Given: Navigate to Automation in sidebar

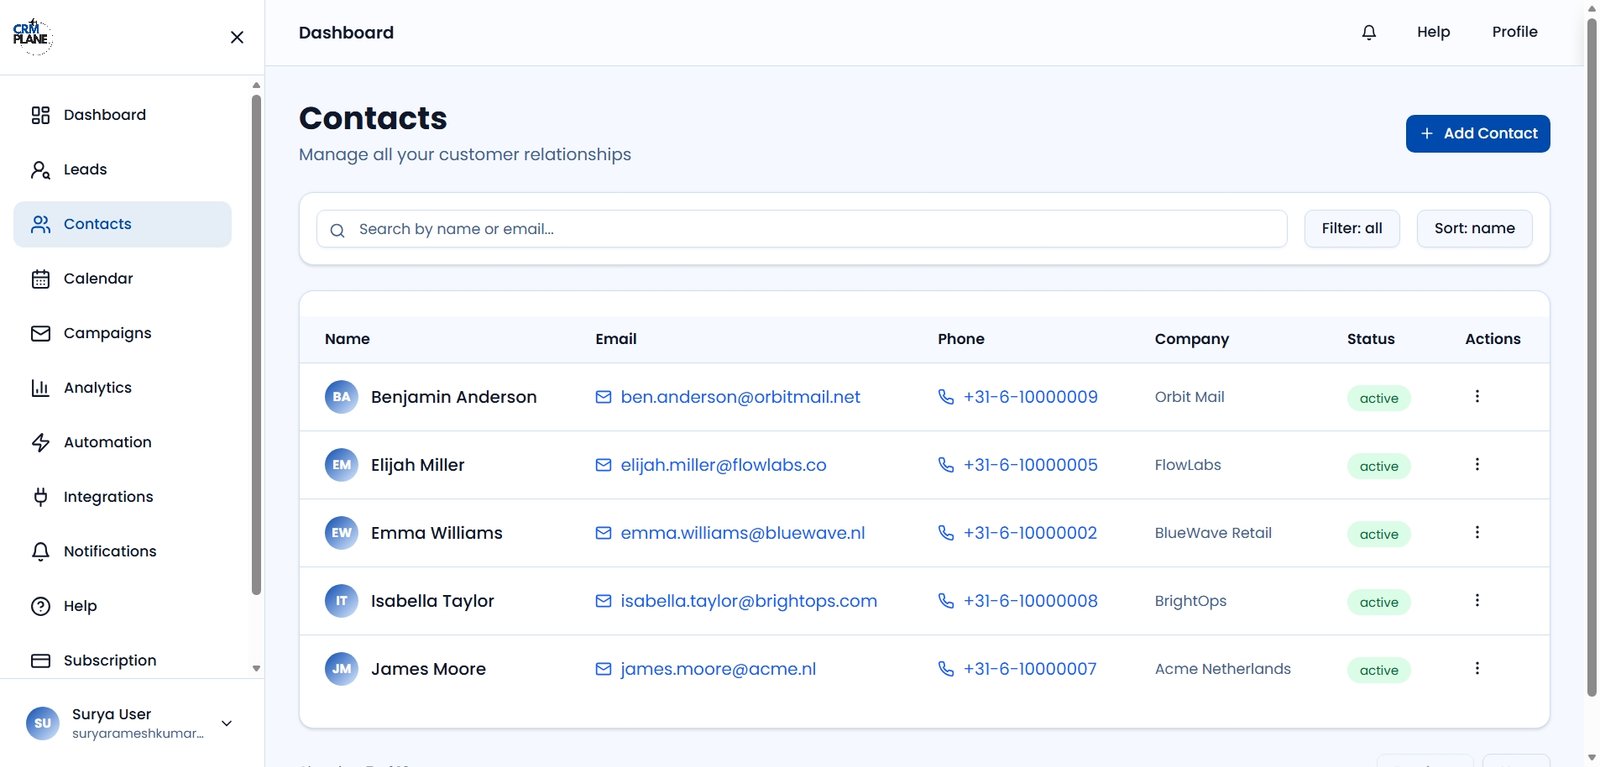Looking at the screenshot, I should [107, 442].
